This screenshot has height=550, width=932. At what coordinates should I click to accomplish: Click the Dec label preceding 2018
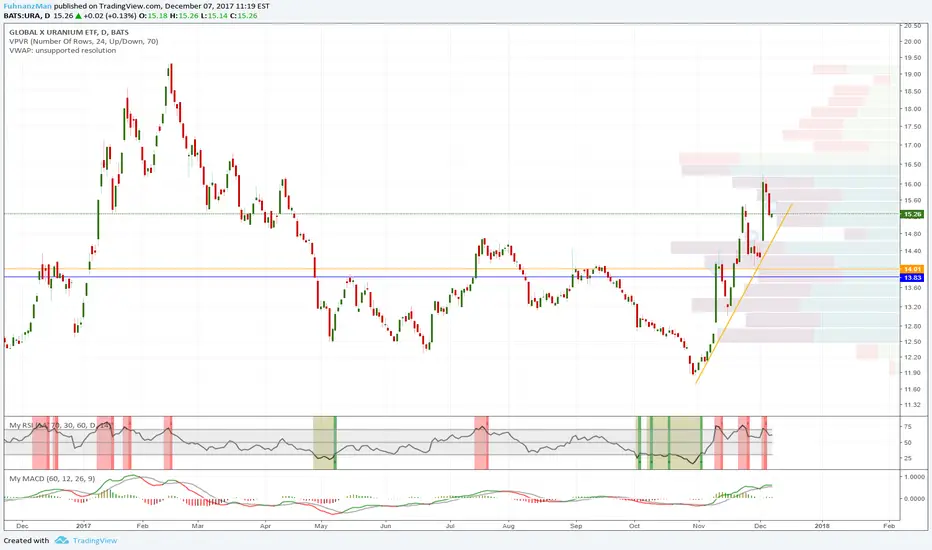pos(759,526)
